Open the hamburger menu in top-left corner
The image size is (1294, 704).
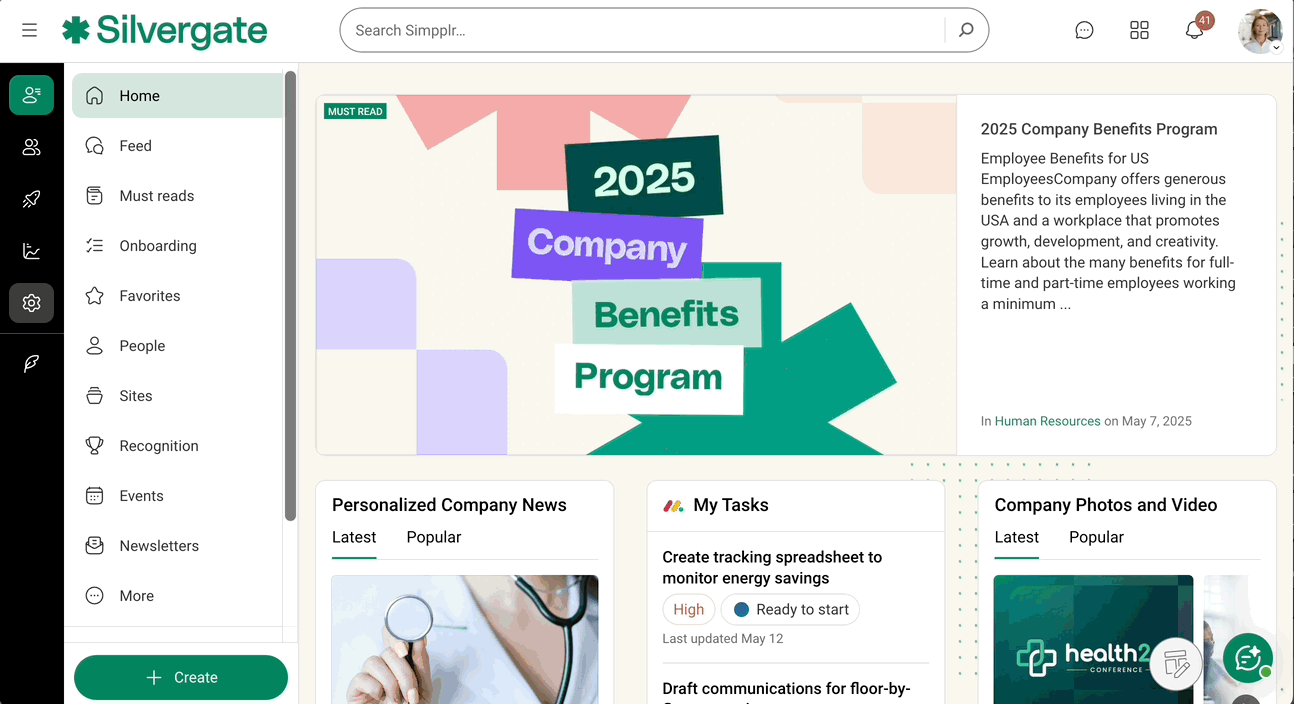click(x=29, y=30)
